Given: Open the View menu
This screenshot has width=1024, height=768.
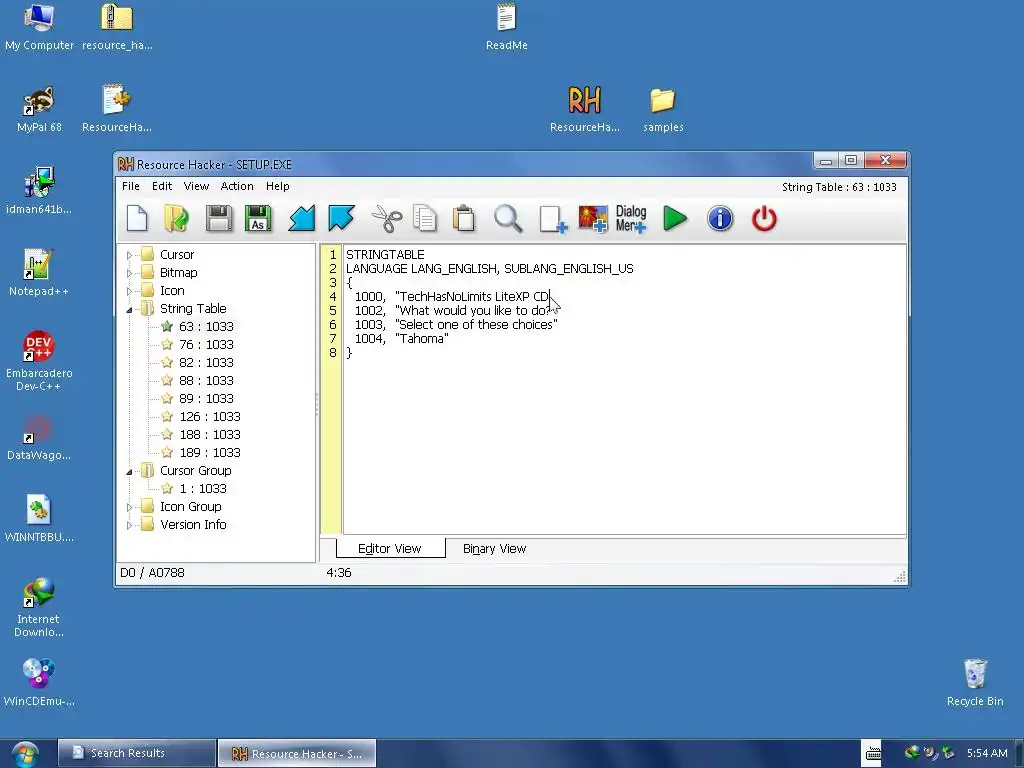Looking at the screenshot, I should point(196,186).
